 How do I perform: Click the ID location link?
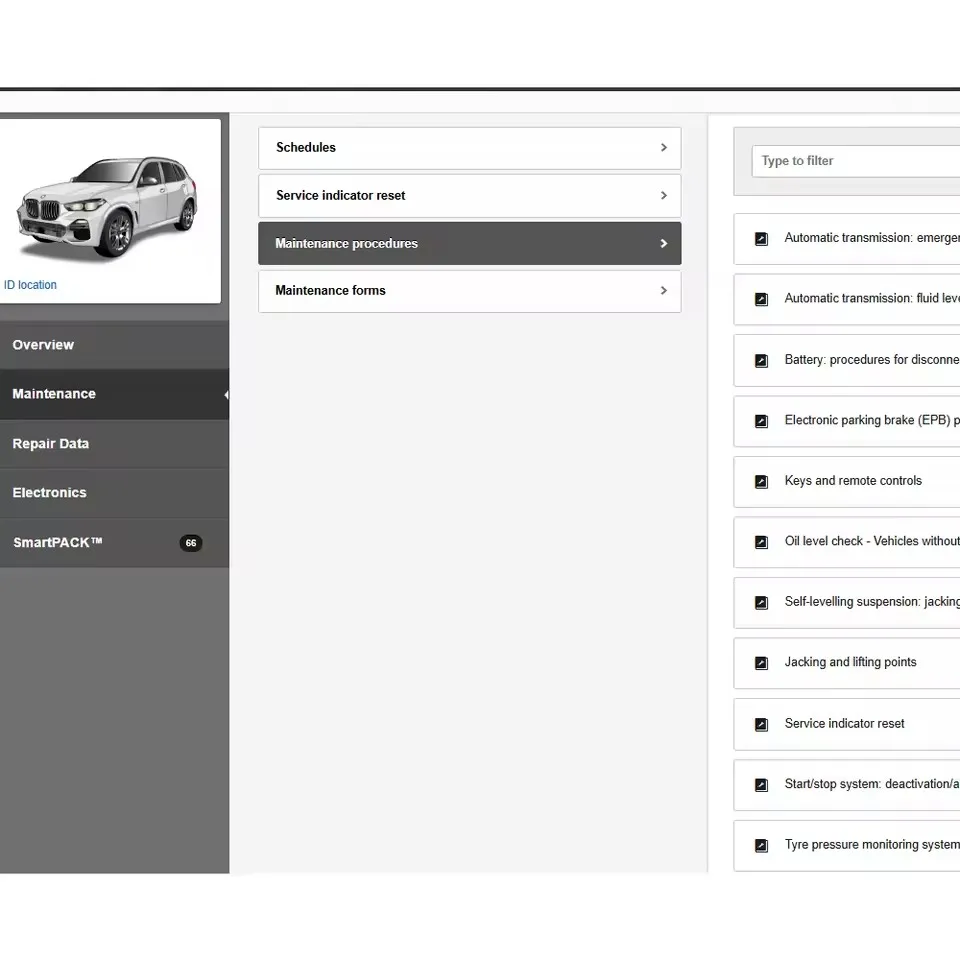[x=30, y=285]
